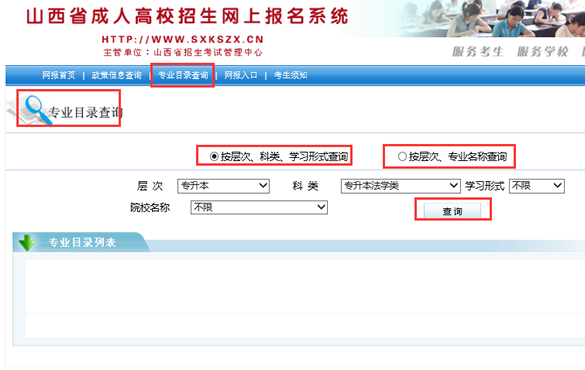
Task: Click the 主管单位：山西省招生考试管理中心 text
Action: click(183, 53)
